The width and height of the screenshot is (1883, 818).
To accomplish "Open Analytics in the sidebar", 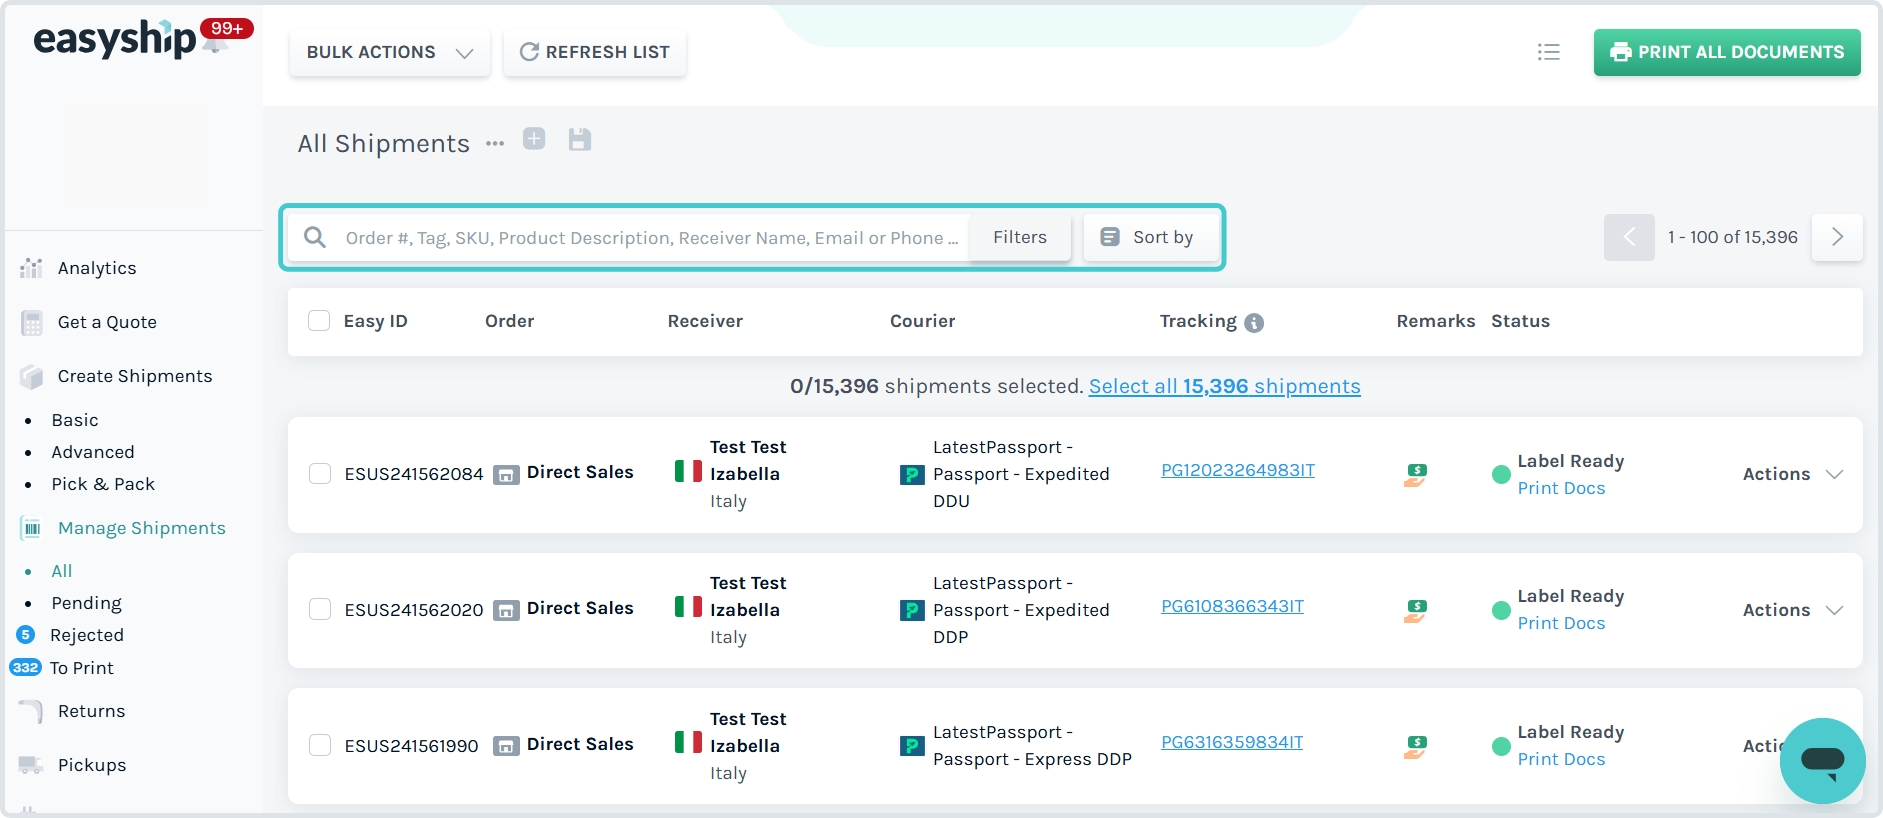I will click(97, 268).
